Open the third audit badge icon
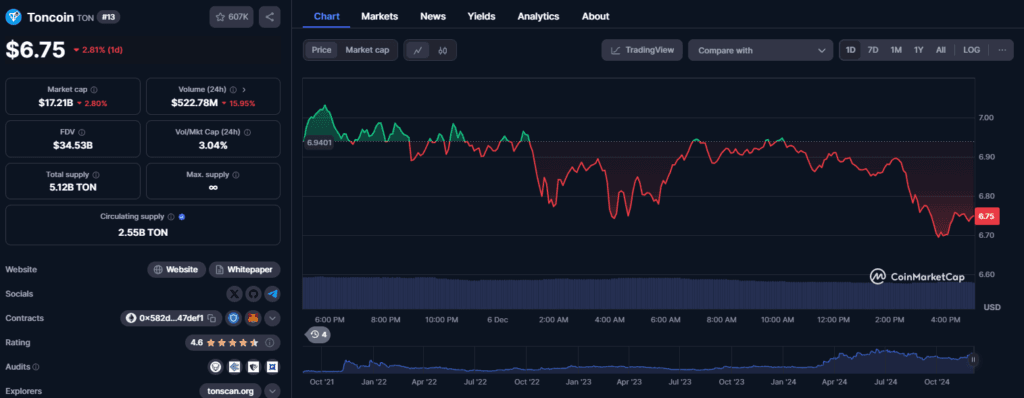Screen dimensions: 1024x398 point(253,367)
